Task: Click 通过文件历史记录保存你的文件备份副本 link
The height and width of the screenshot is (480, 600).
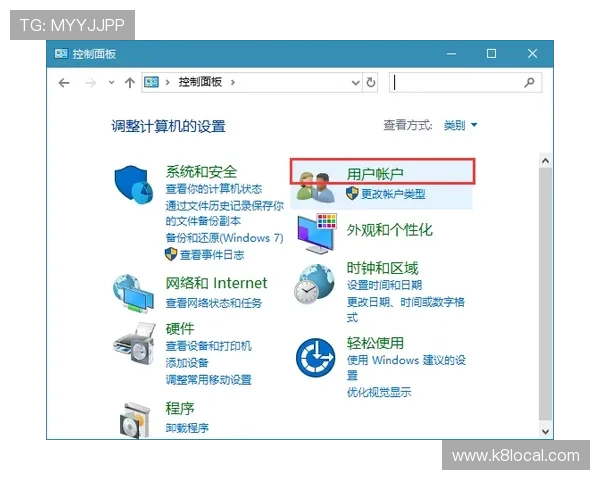Action: point(225,214)
